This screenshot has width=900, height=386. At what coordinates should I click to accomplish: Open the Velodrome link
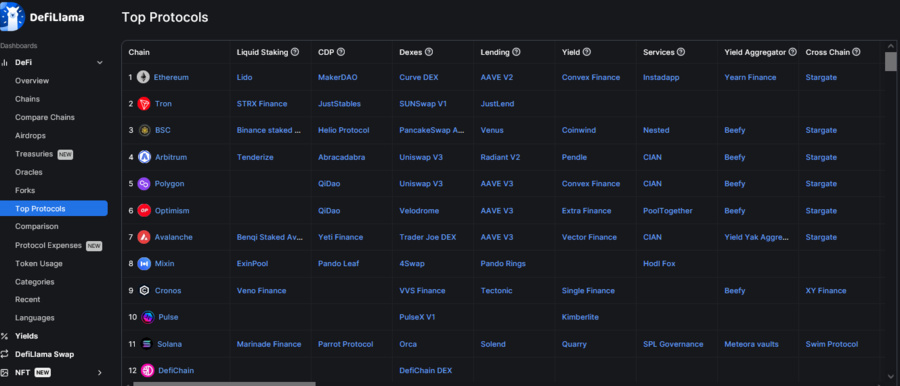pyautogui.click(x=419, y=211)
